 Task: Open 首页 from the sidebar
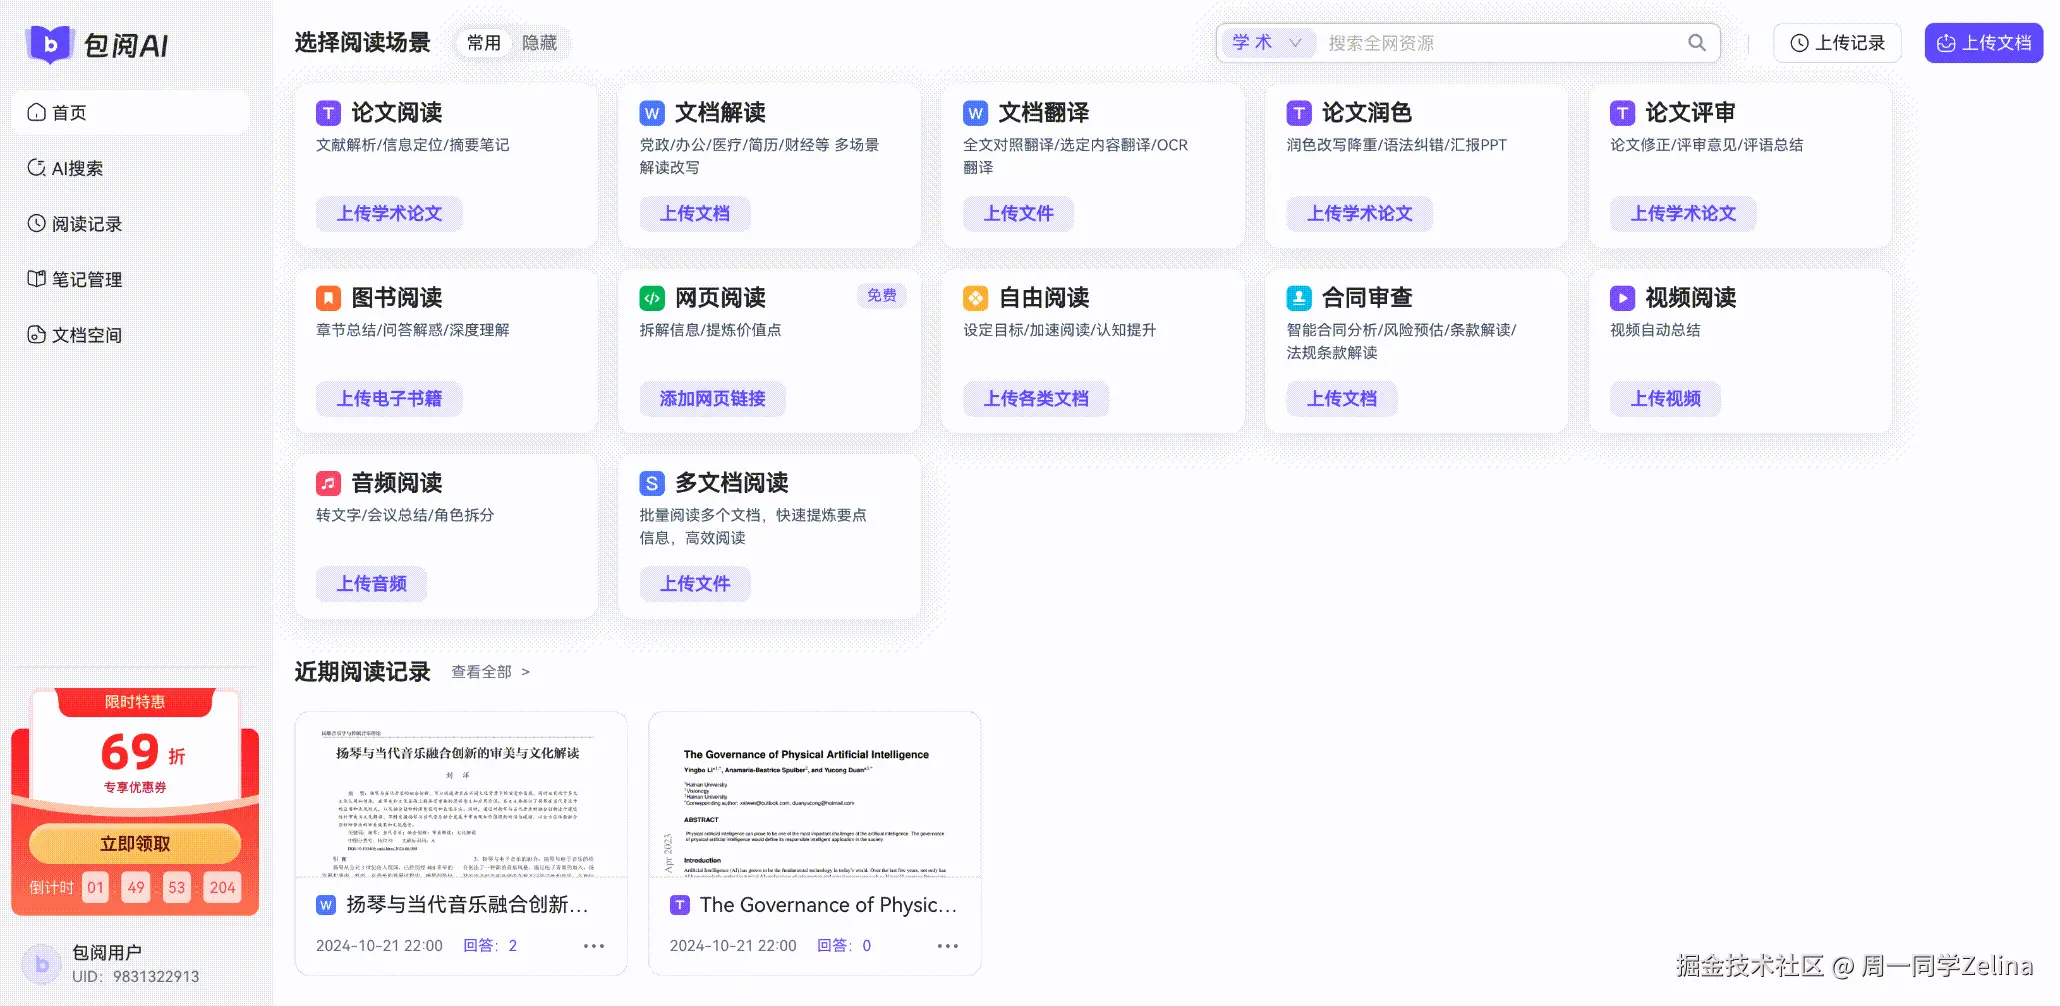pos(67,112)
